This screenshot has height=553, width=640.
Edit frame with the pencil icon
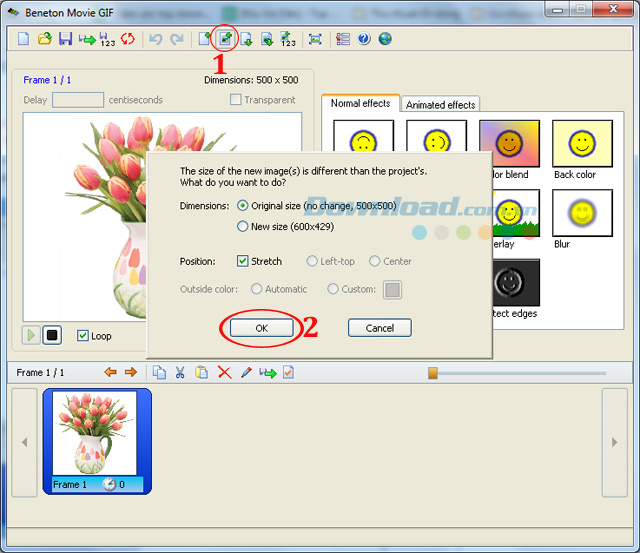(x=246, y=372)
